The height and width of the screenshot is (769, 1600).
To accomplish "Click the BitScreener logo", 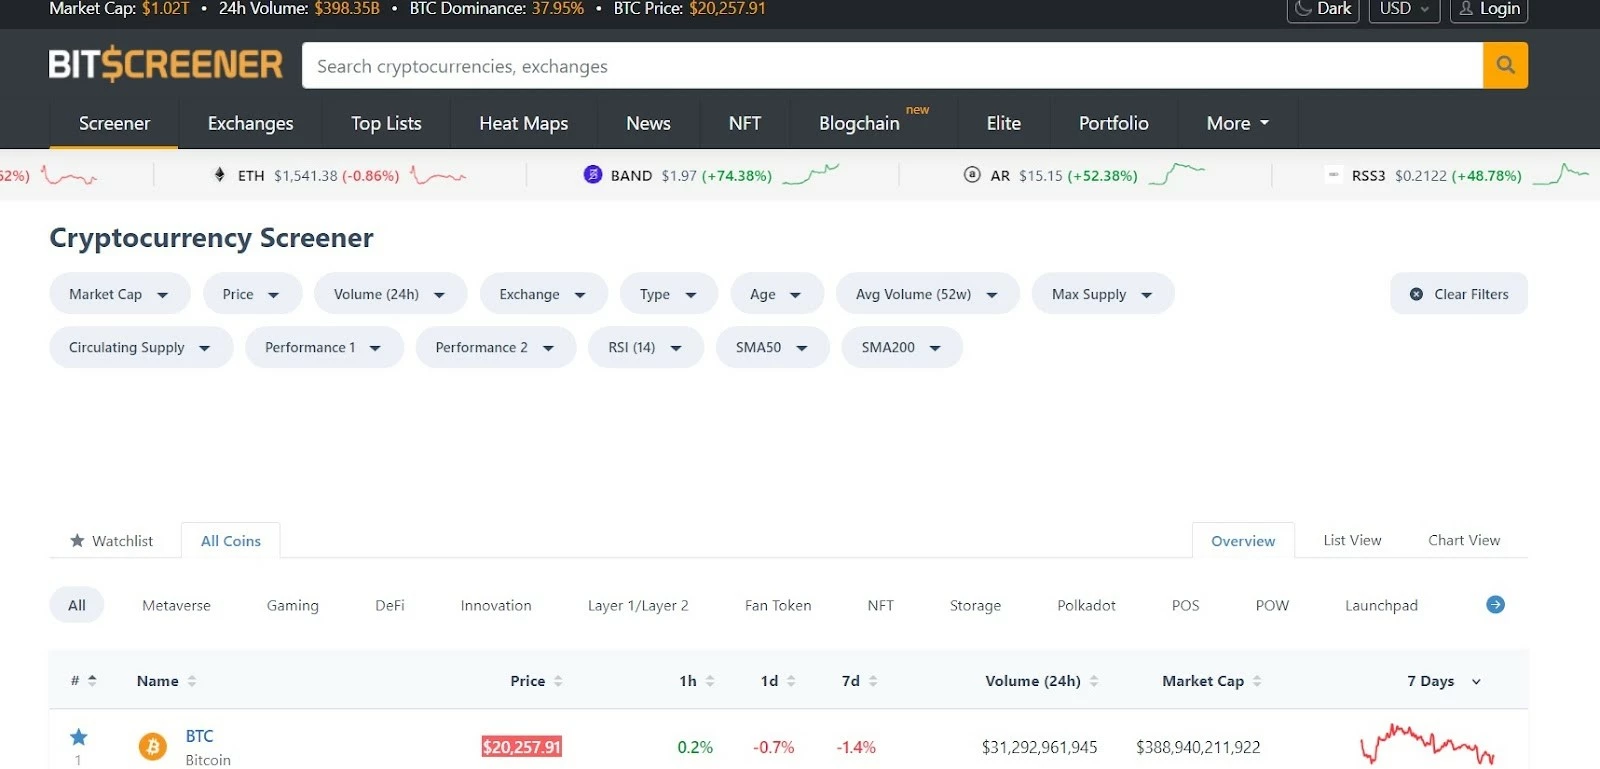I will click(166, 64).
